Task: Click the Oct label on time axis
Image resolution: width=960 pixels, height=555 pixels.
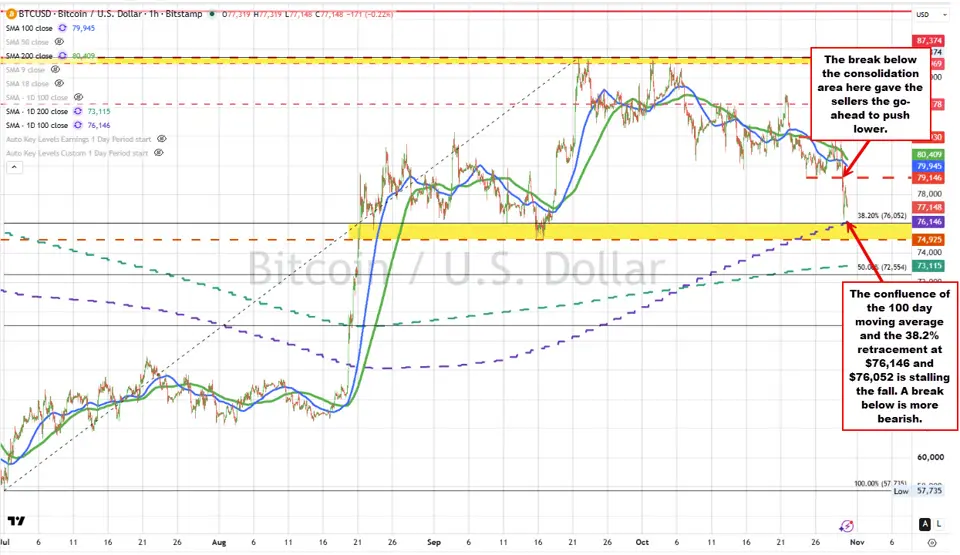Action: [642, 542]
